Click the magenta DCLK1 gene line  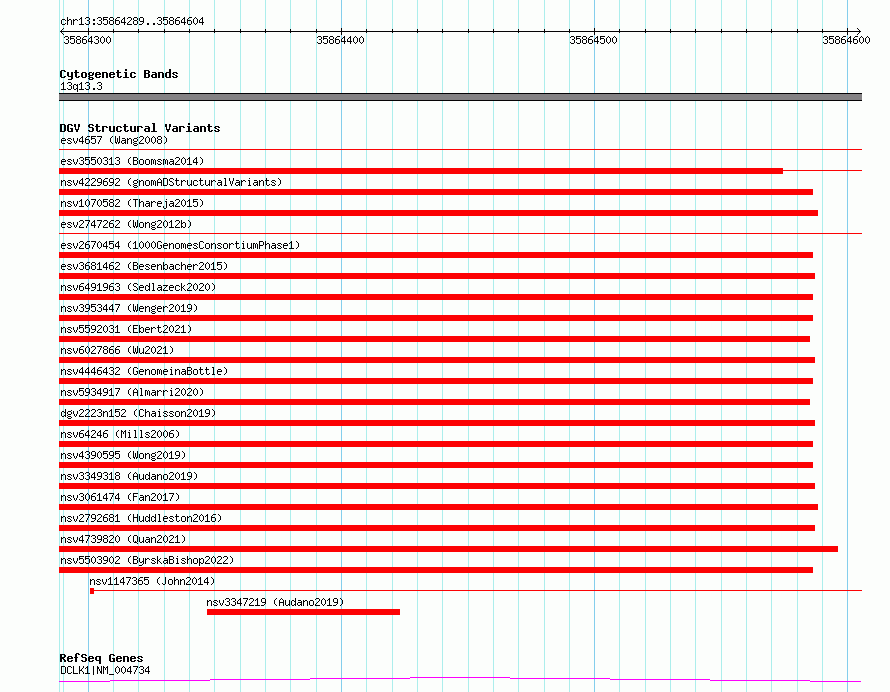pos(460,679)
